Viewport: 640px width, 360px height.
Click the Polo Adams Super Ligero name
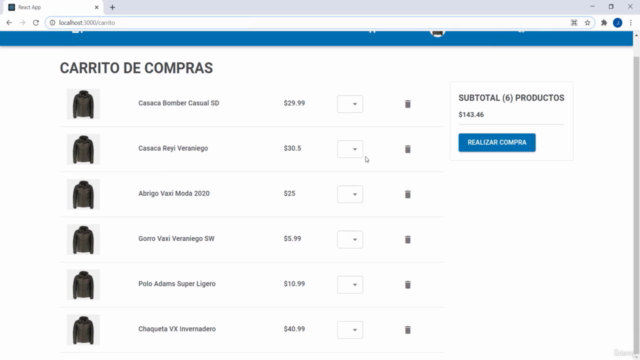[177, 284]
